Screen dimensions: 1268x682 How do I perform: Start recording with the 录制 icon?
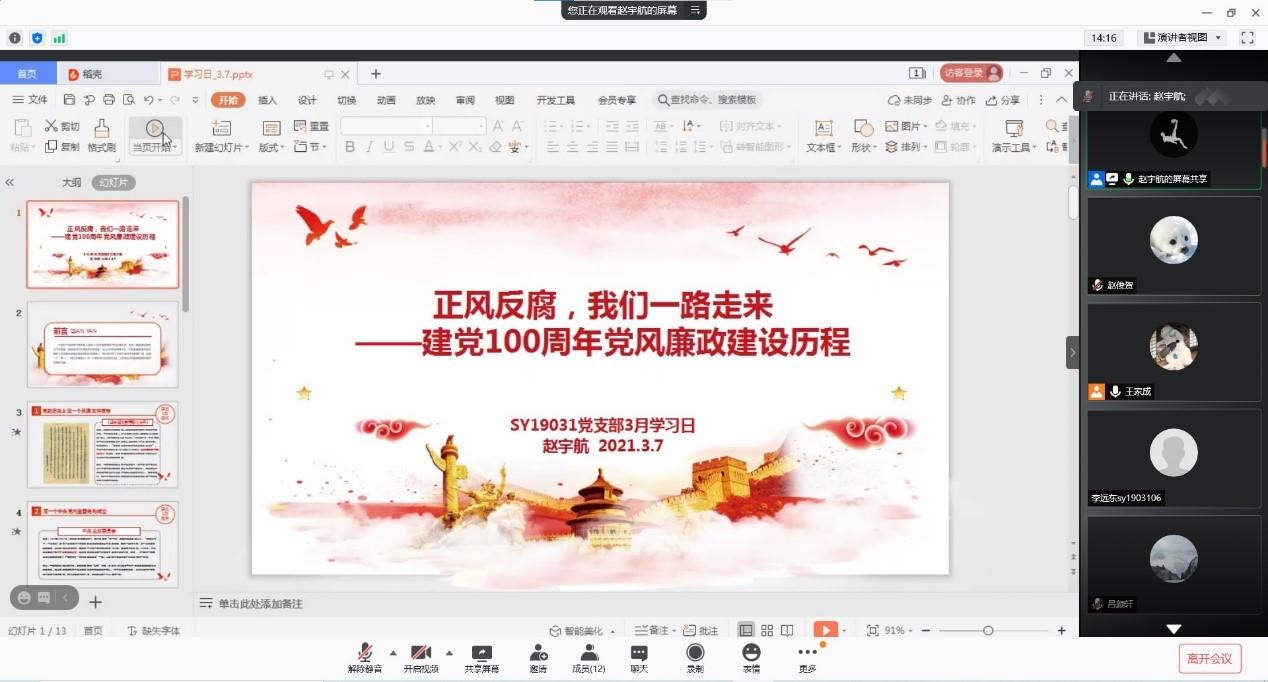click(x=695, y=656)
